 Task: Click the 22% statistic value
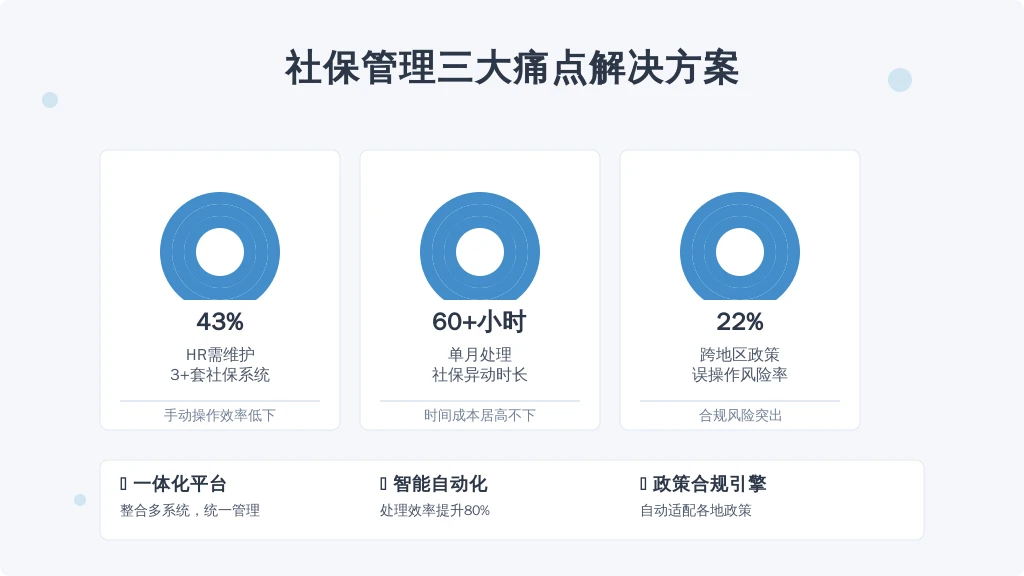click(x=740, y=321)
